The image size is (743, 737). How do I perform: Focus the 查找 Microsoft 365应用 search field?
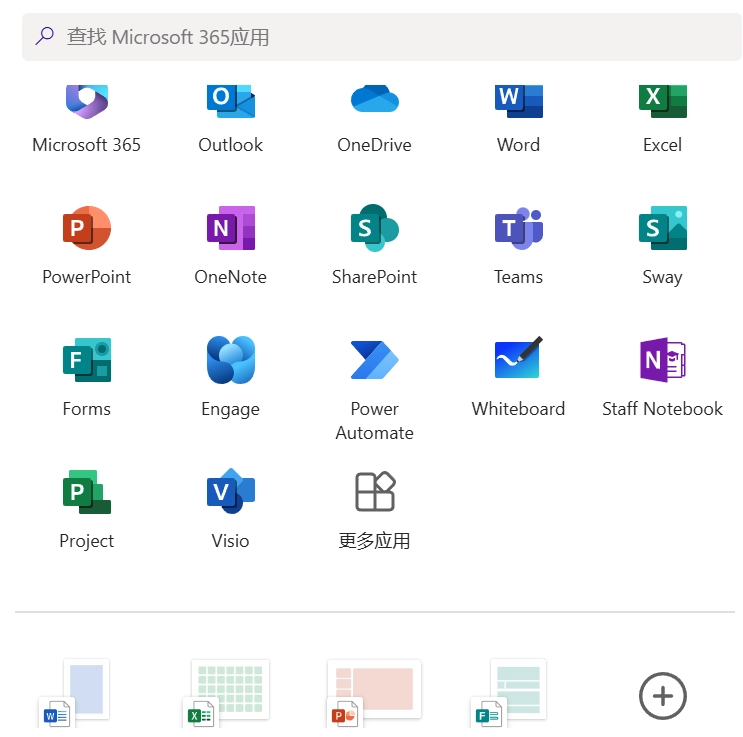[x=382, y=37]
